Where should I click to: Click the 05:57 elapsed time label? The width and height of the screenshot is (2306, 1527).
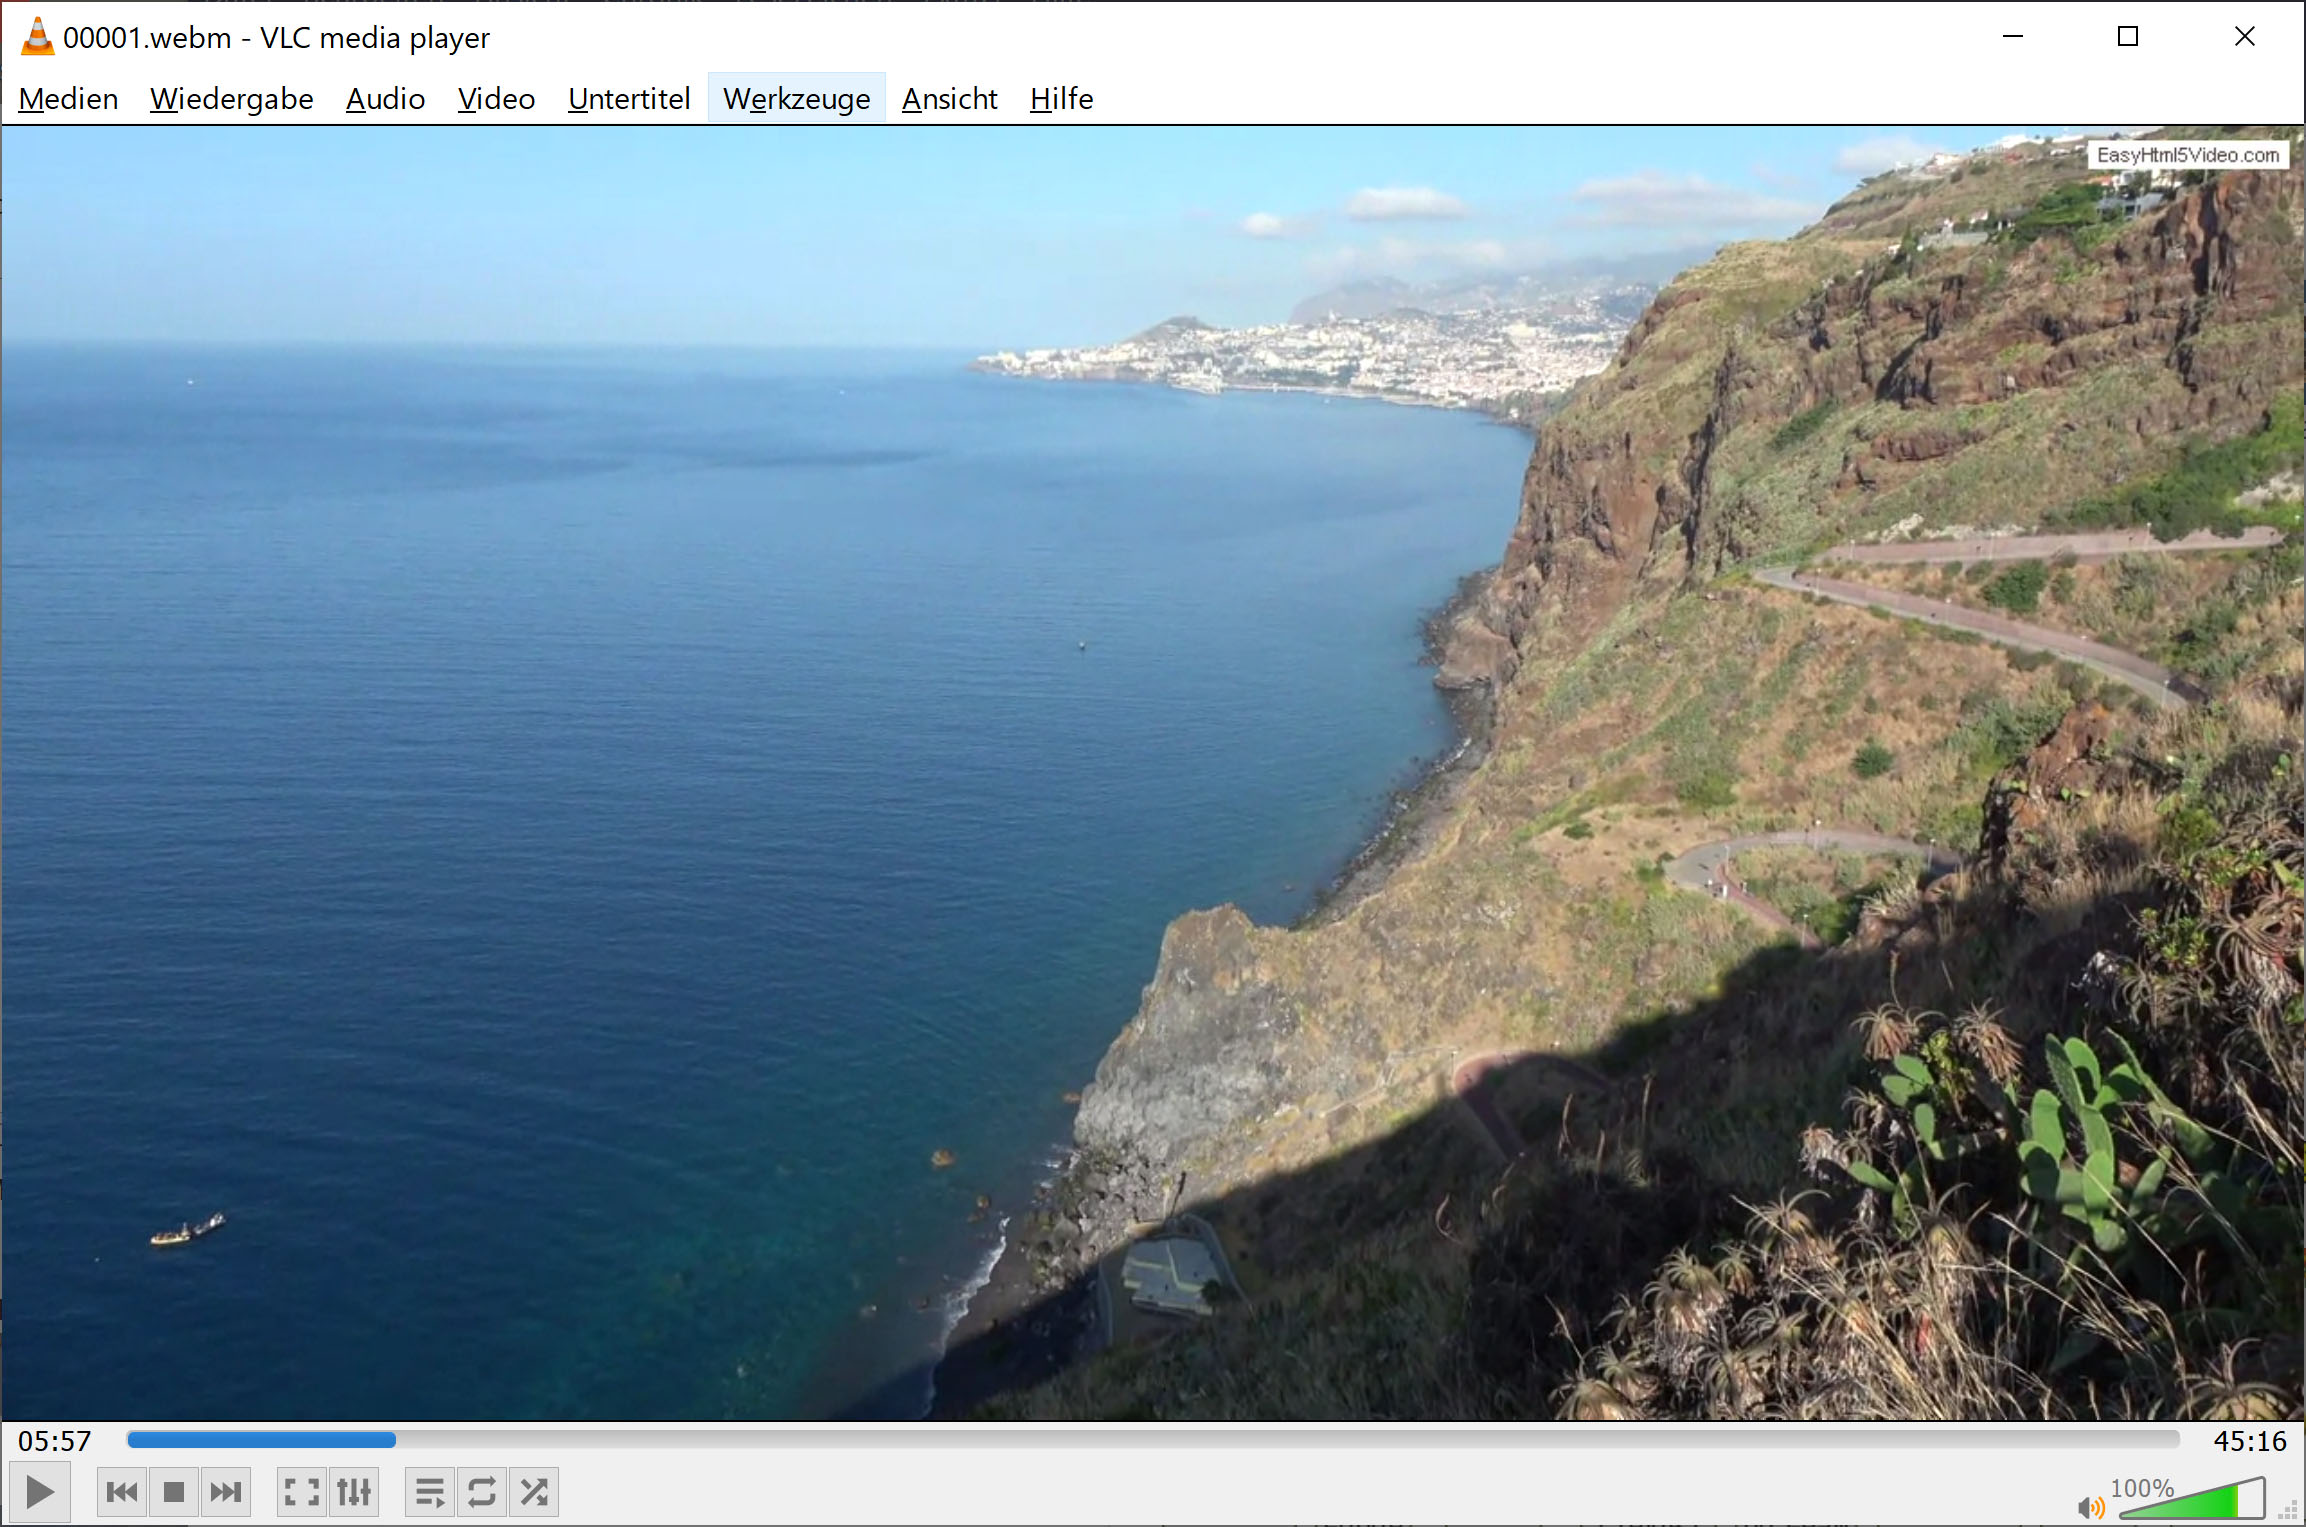tap(55, 1441)
